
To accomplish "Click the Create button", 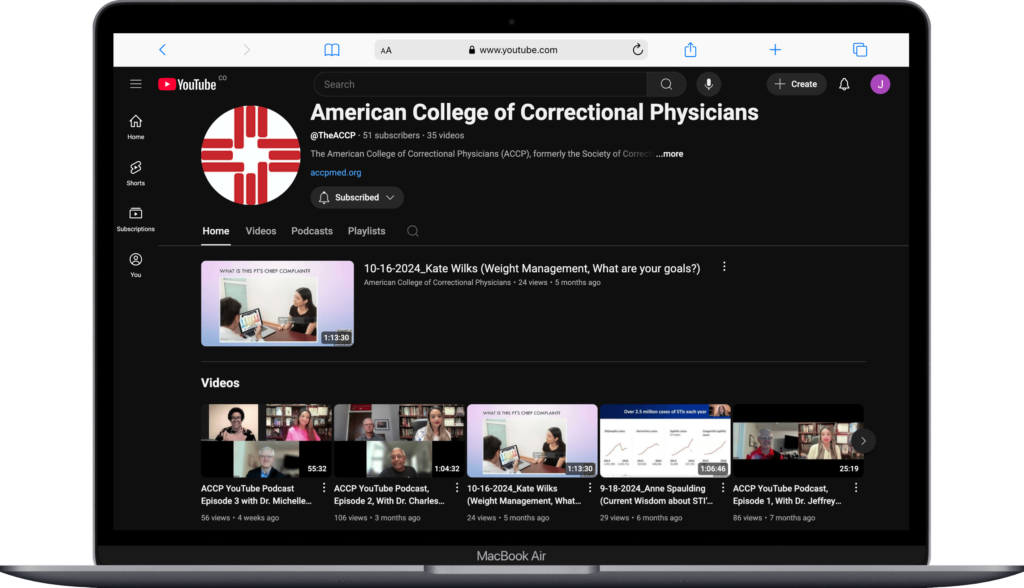I will pos(796,84).
